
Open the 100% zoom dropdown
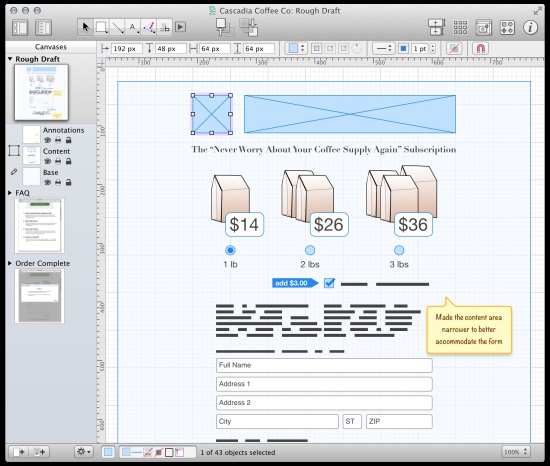[515, 452]
